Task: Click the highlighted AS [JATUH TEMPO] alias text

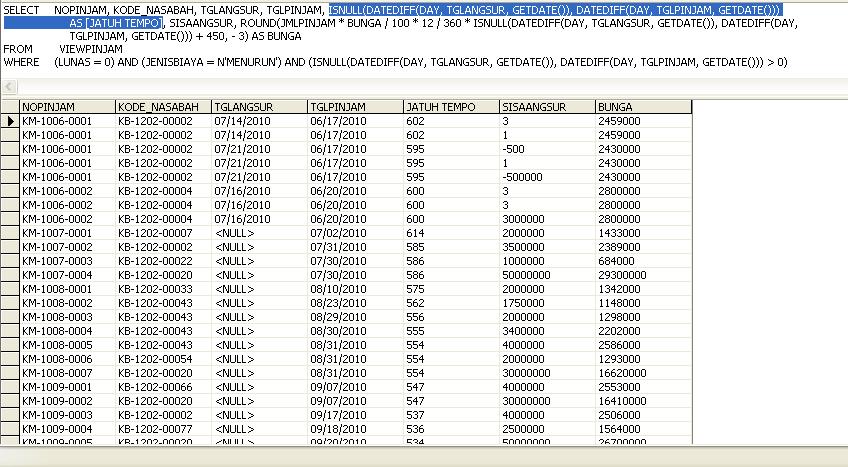Action: [116, 23]
